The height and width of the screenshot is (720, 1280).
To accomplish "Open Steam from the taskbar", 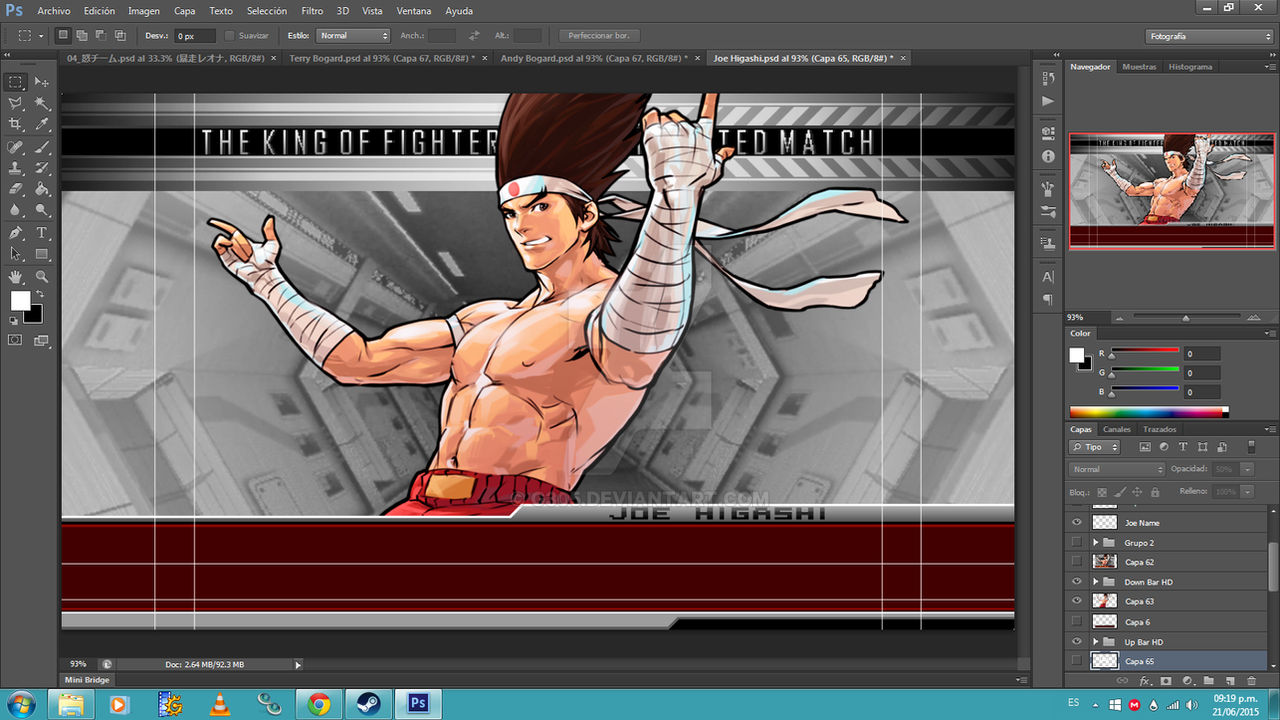I will click(369, 704).
